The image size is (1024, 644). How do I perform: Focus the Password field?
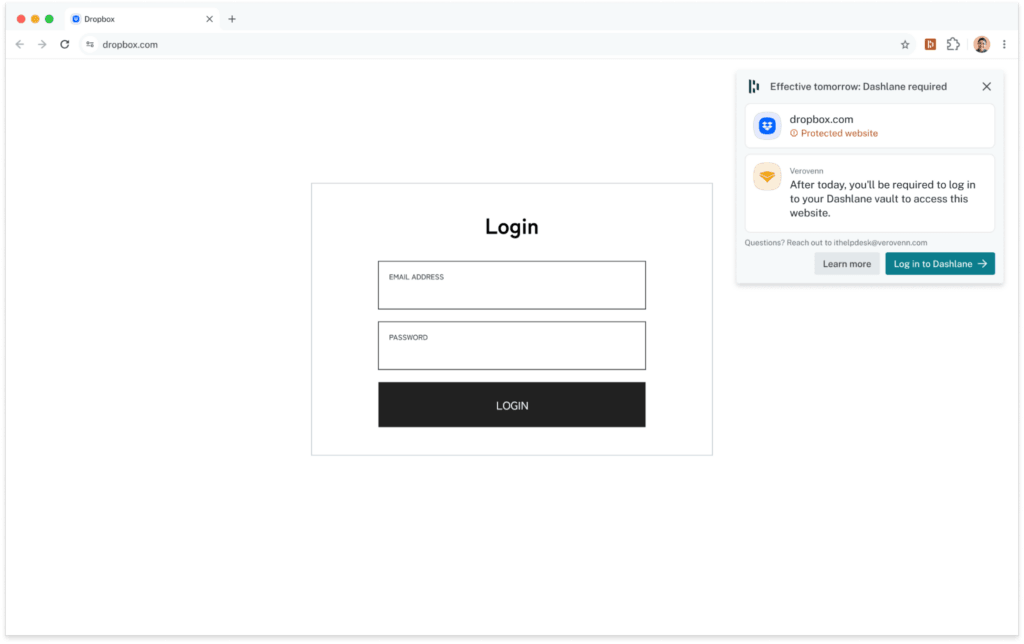pyautogui.click(x=511, y=346)
